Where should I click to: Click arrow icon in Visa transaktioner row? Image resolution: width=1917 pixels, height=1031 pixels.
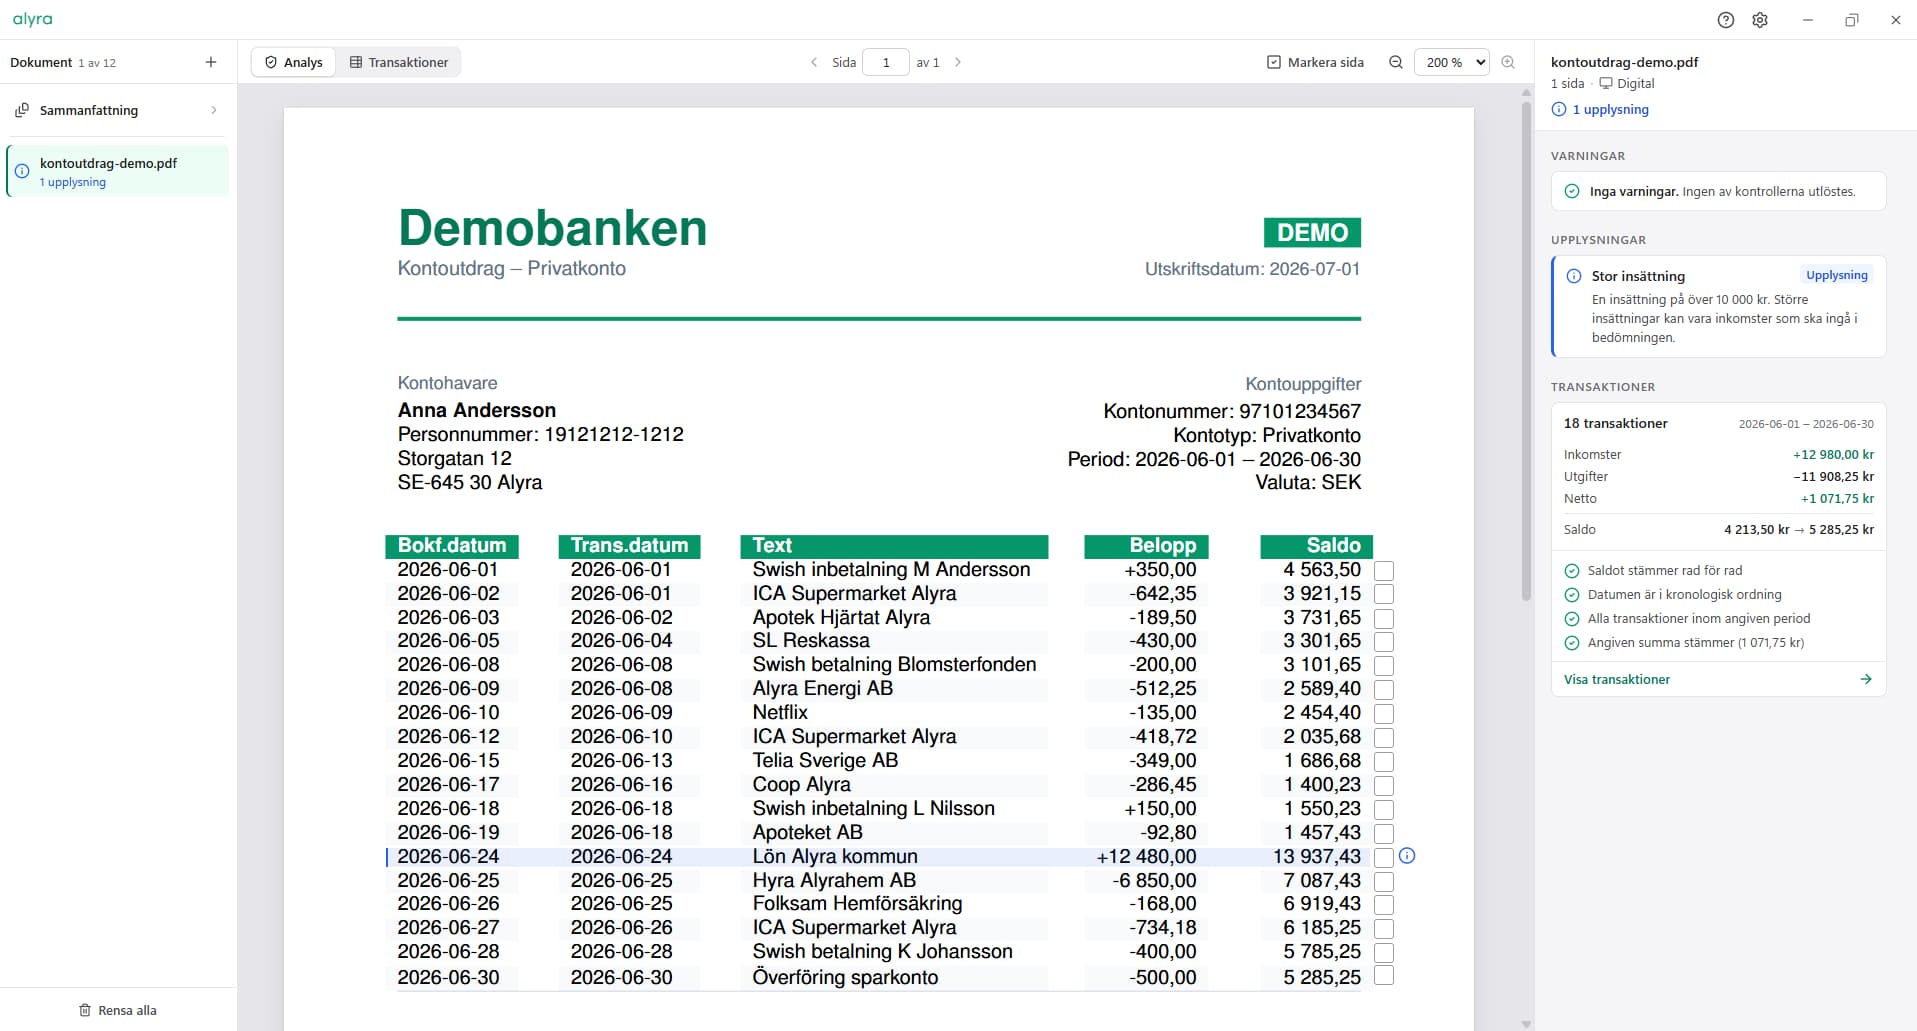click(1866, 679)
